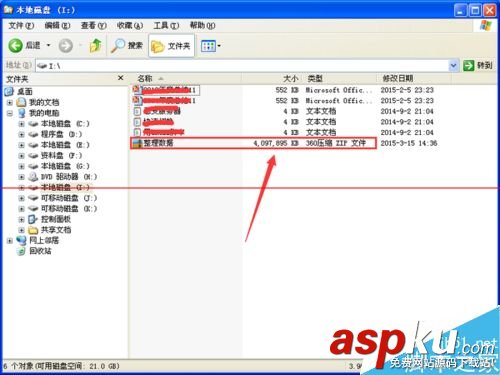Select 本地磁盘 (G:) drive icon
Image resolution: width=500 pixels, height=375 pixels.
coord(33,166)
